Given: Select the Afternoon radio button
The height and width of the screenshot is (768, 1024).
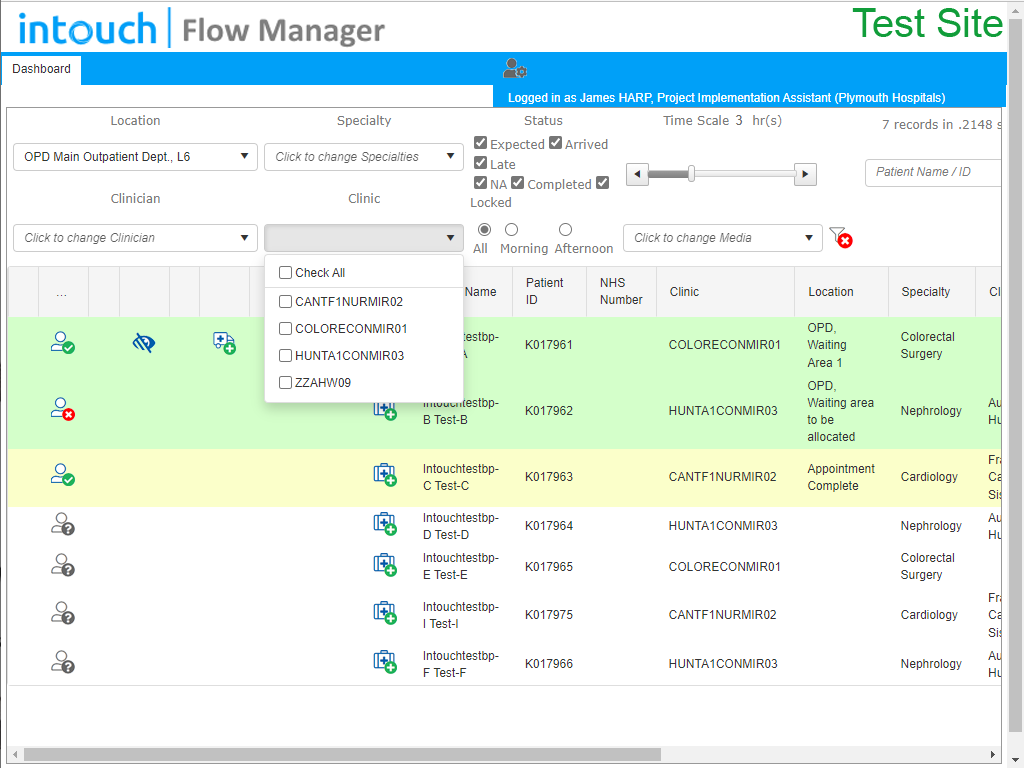Looking at the screenshot, I should coord(566,229).
